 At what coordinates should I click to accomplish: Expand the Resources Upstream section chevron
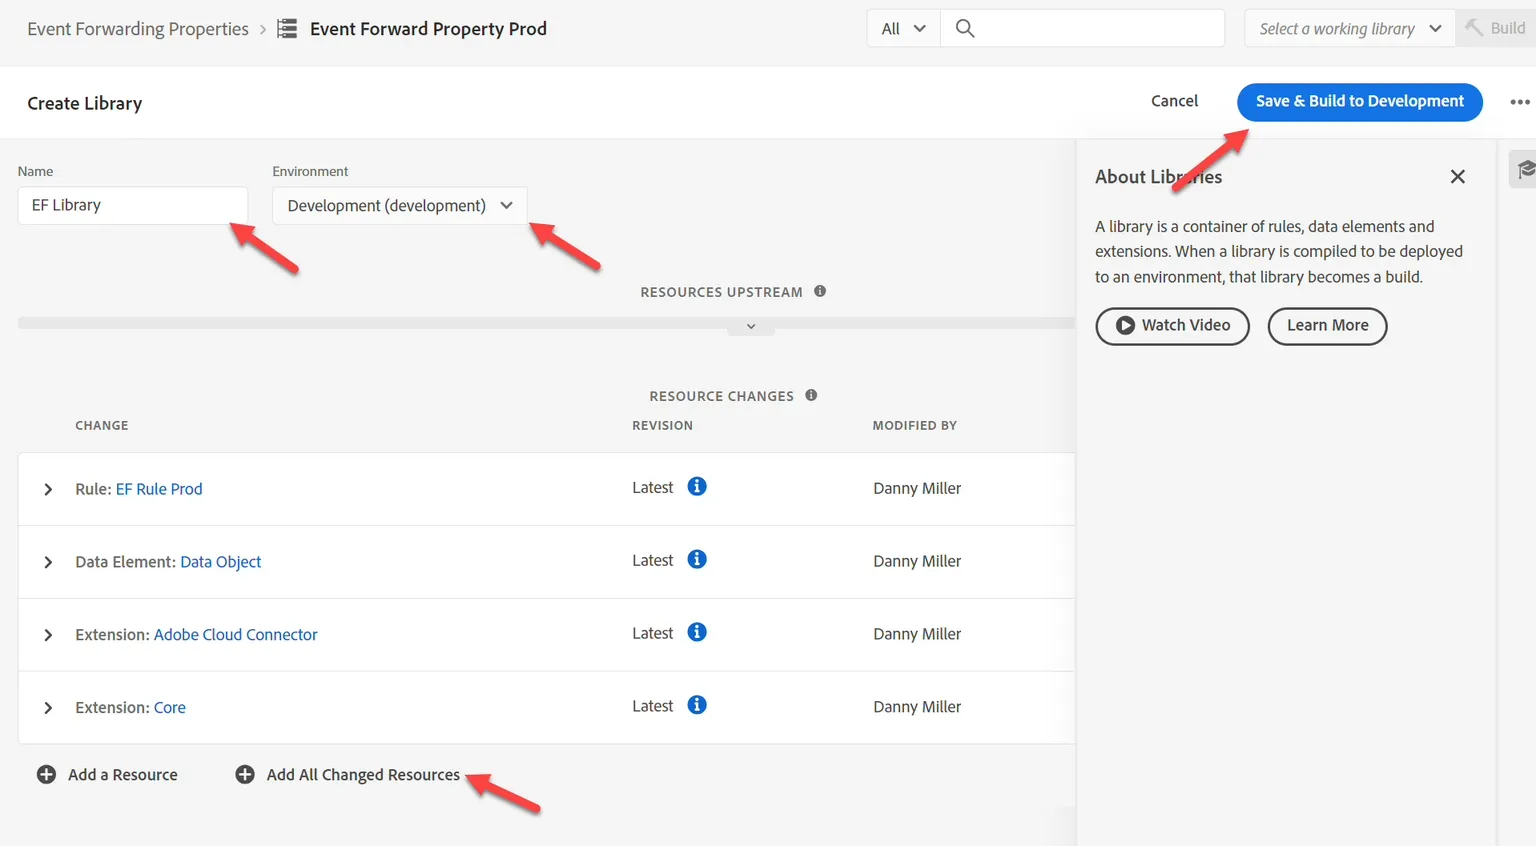[751, 327]
